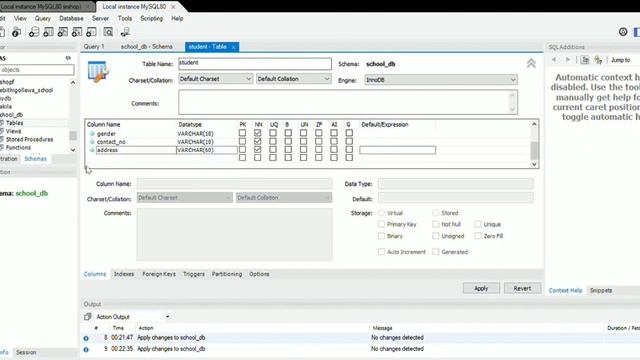640x360 pixels.
Task: Open the preferences gear icon at top right
Action: pyautogui.click(x=623, y=32)
